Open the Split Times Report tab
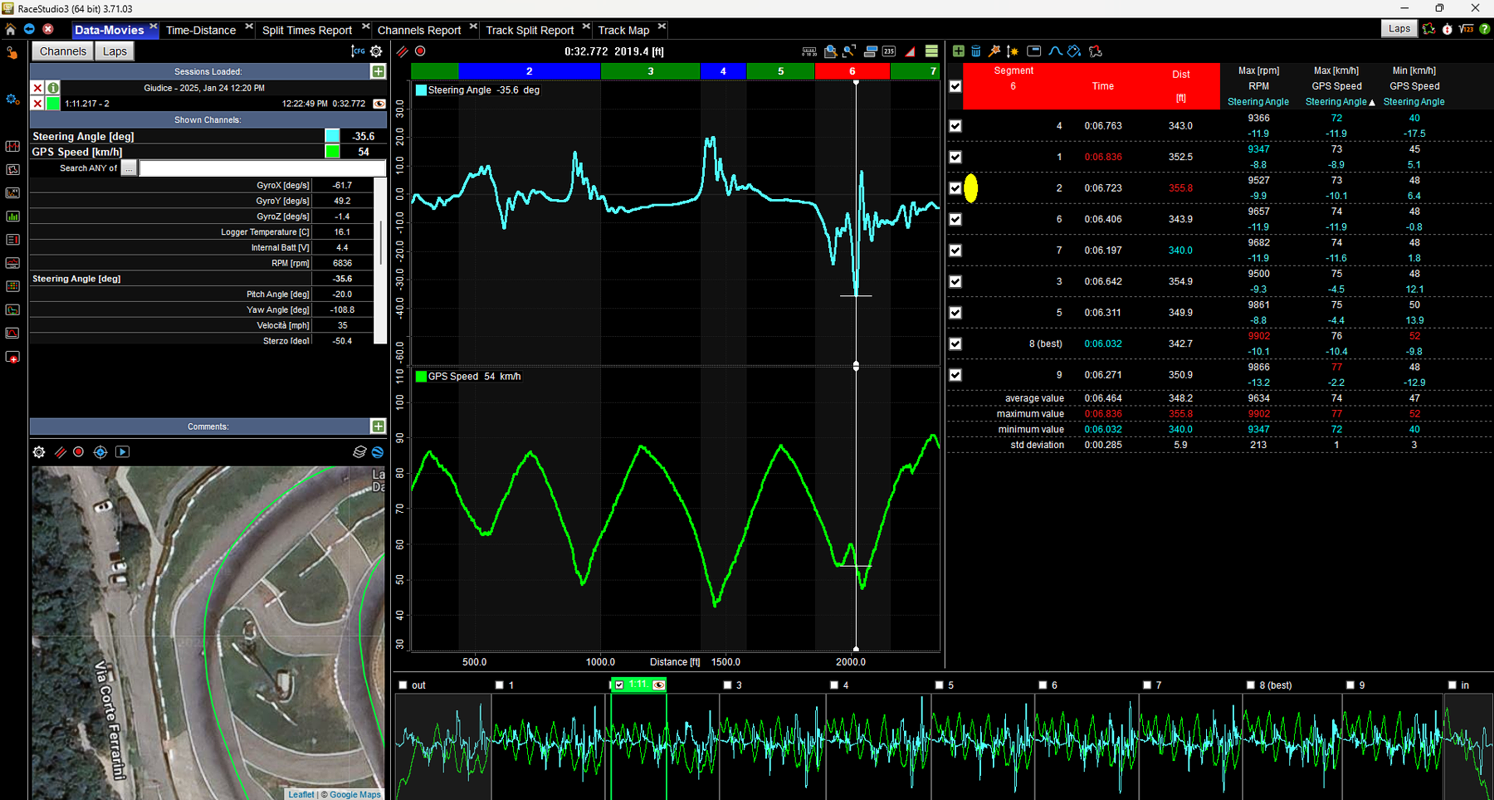Viewport: 1494px width, 800px height. point(306,30)
